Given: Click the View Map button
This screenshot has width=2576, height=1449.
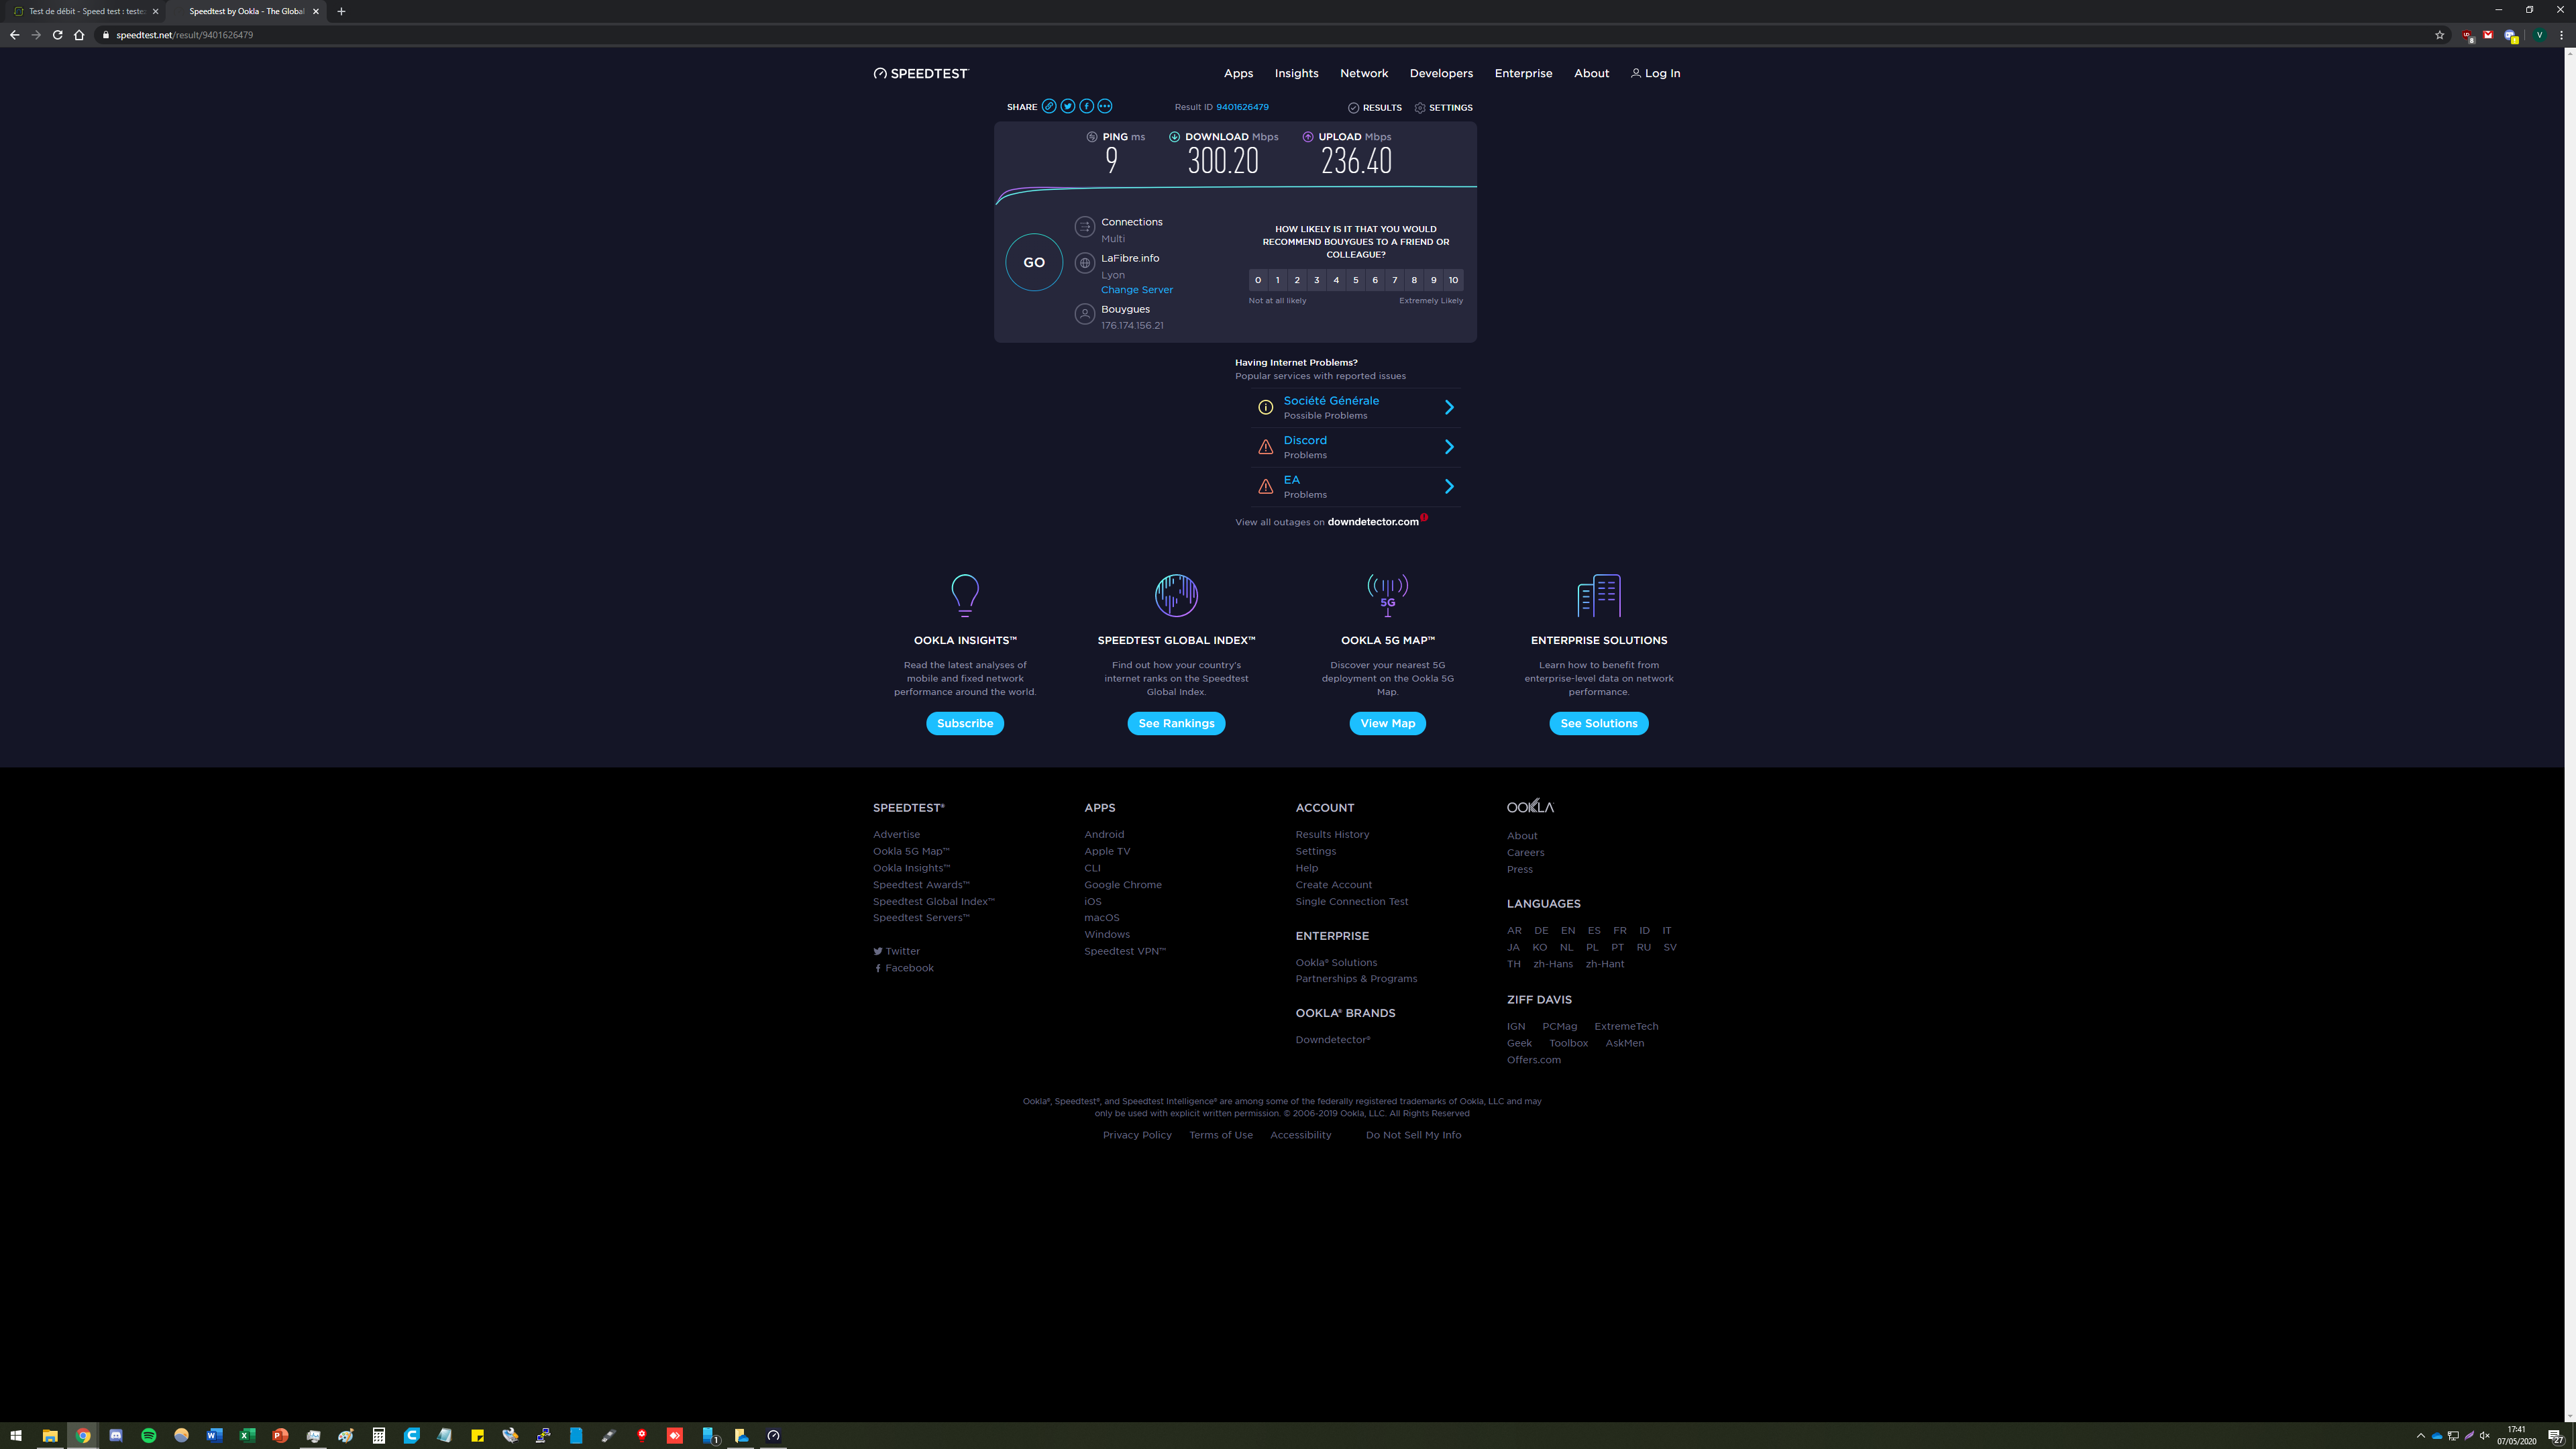Looking at the screenshot, I should [x=1388, y=723].
